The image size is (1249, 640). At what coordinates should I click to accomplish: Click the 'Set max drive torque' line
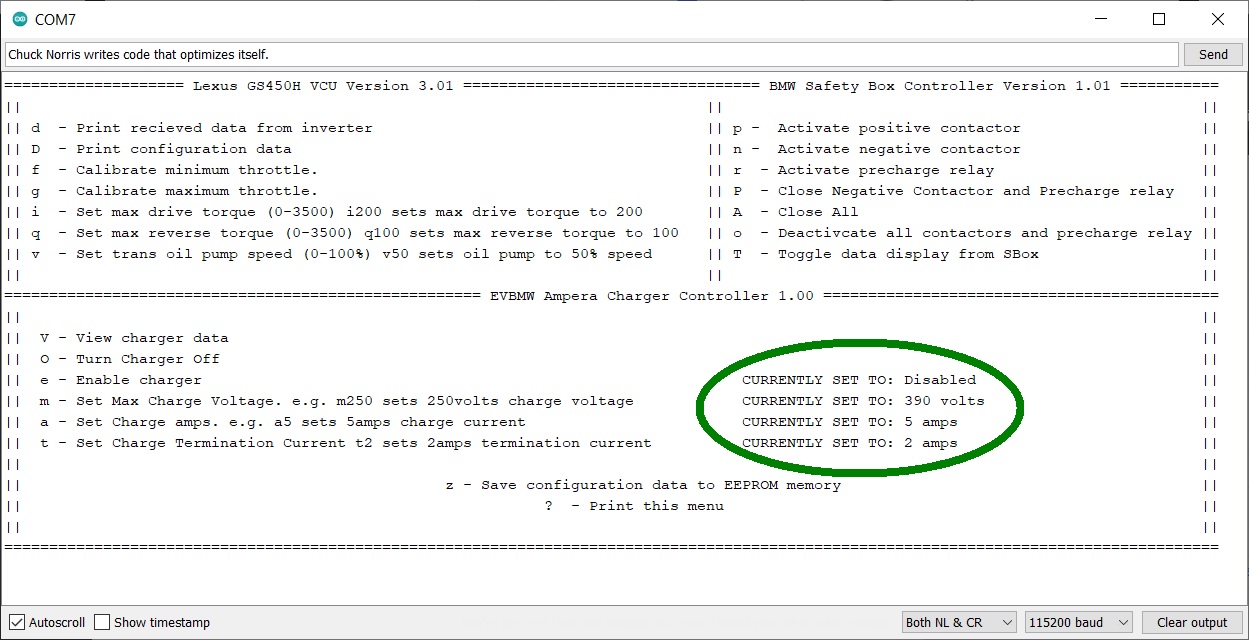pyautogui.click(x=337, y=212)
